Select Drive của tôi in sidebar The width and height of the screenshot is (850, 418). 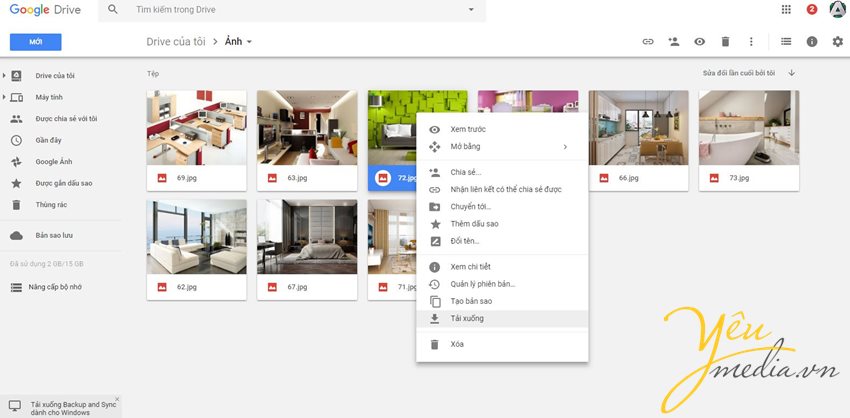(55, 76)
